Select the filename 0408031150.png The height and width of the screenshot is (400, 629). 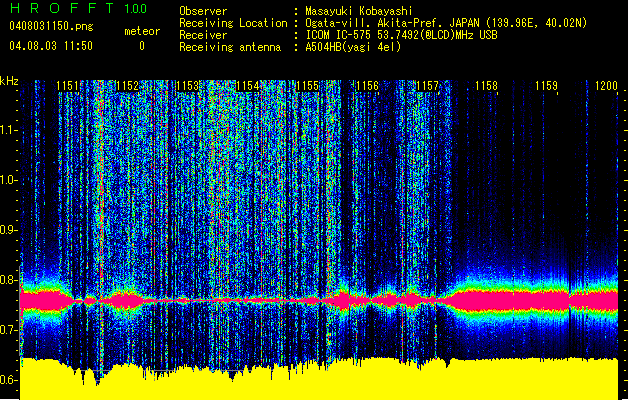[51, 27]
